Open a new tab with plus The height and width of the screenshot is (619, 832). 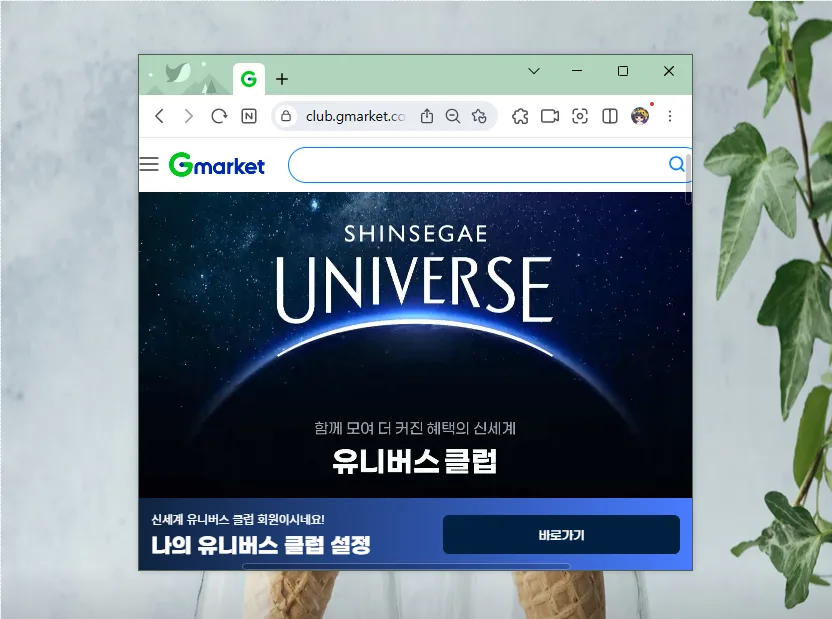coord(282,79)
